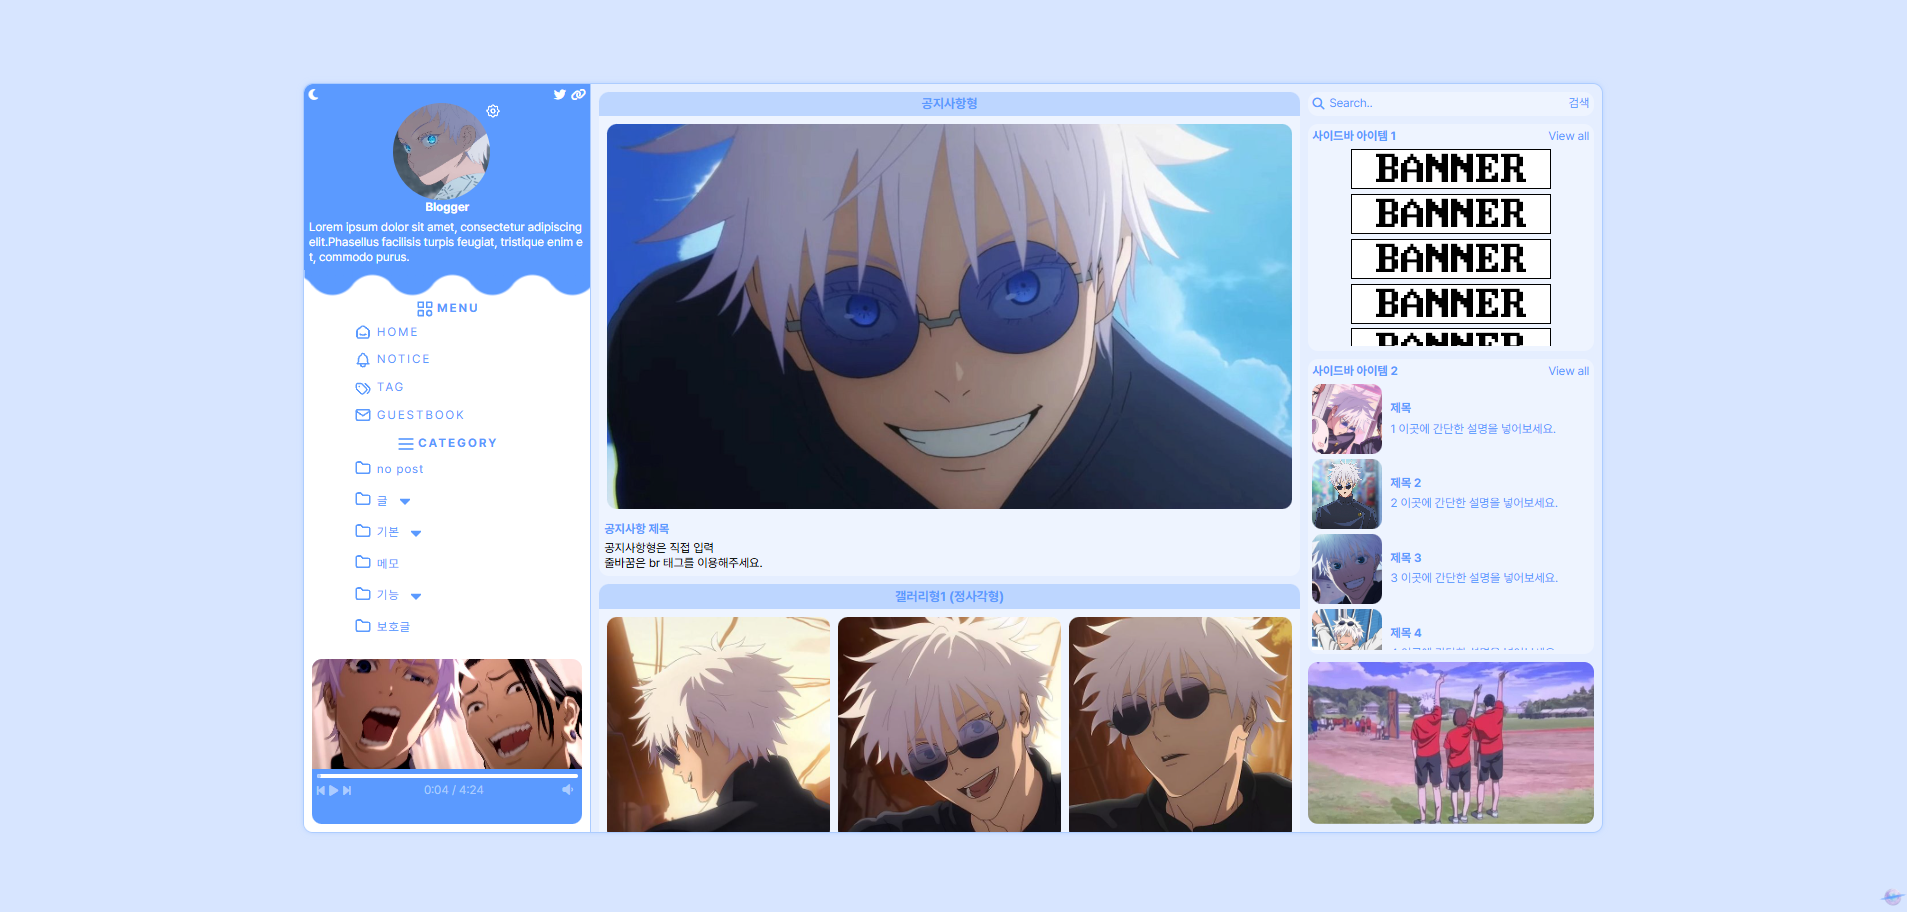
Task: Click View all for 사이드바 아이템 1
Action: [1568, 136]
